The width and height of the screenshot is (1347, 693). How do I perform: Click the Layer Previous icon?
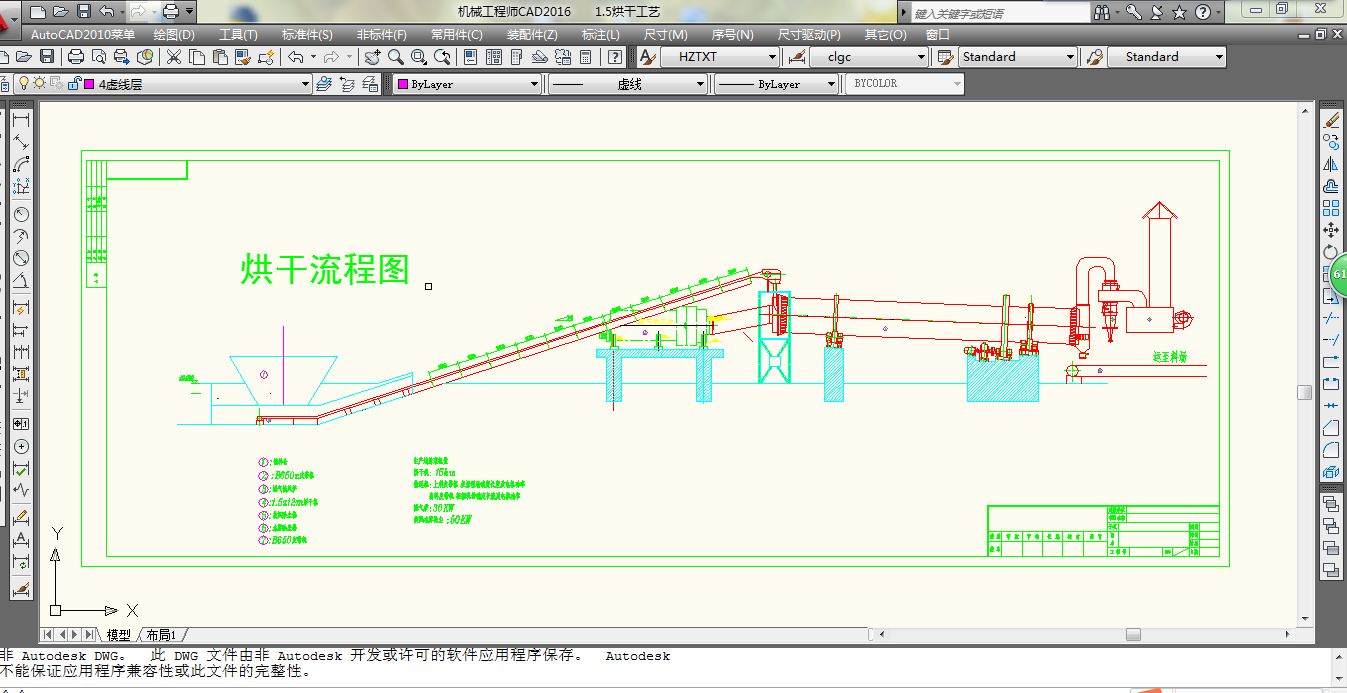[x=347, y=84]
